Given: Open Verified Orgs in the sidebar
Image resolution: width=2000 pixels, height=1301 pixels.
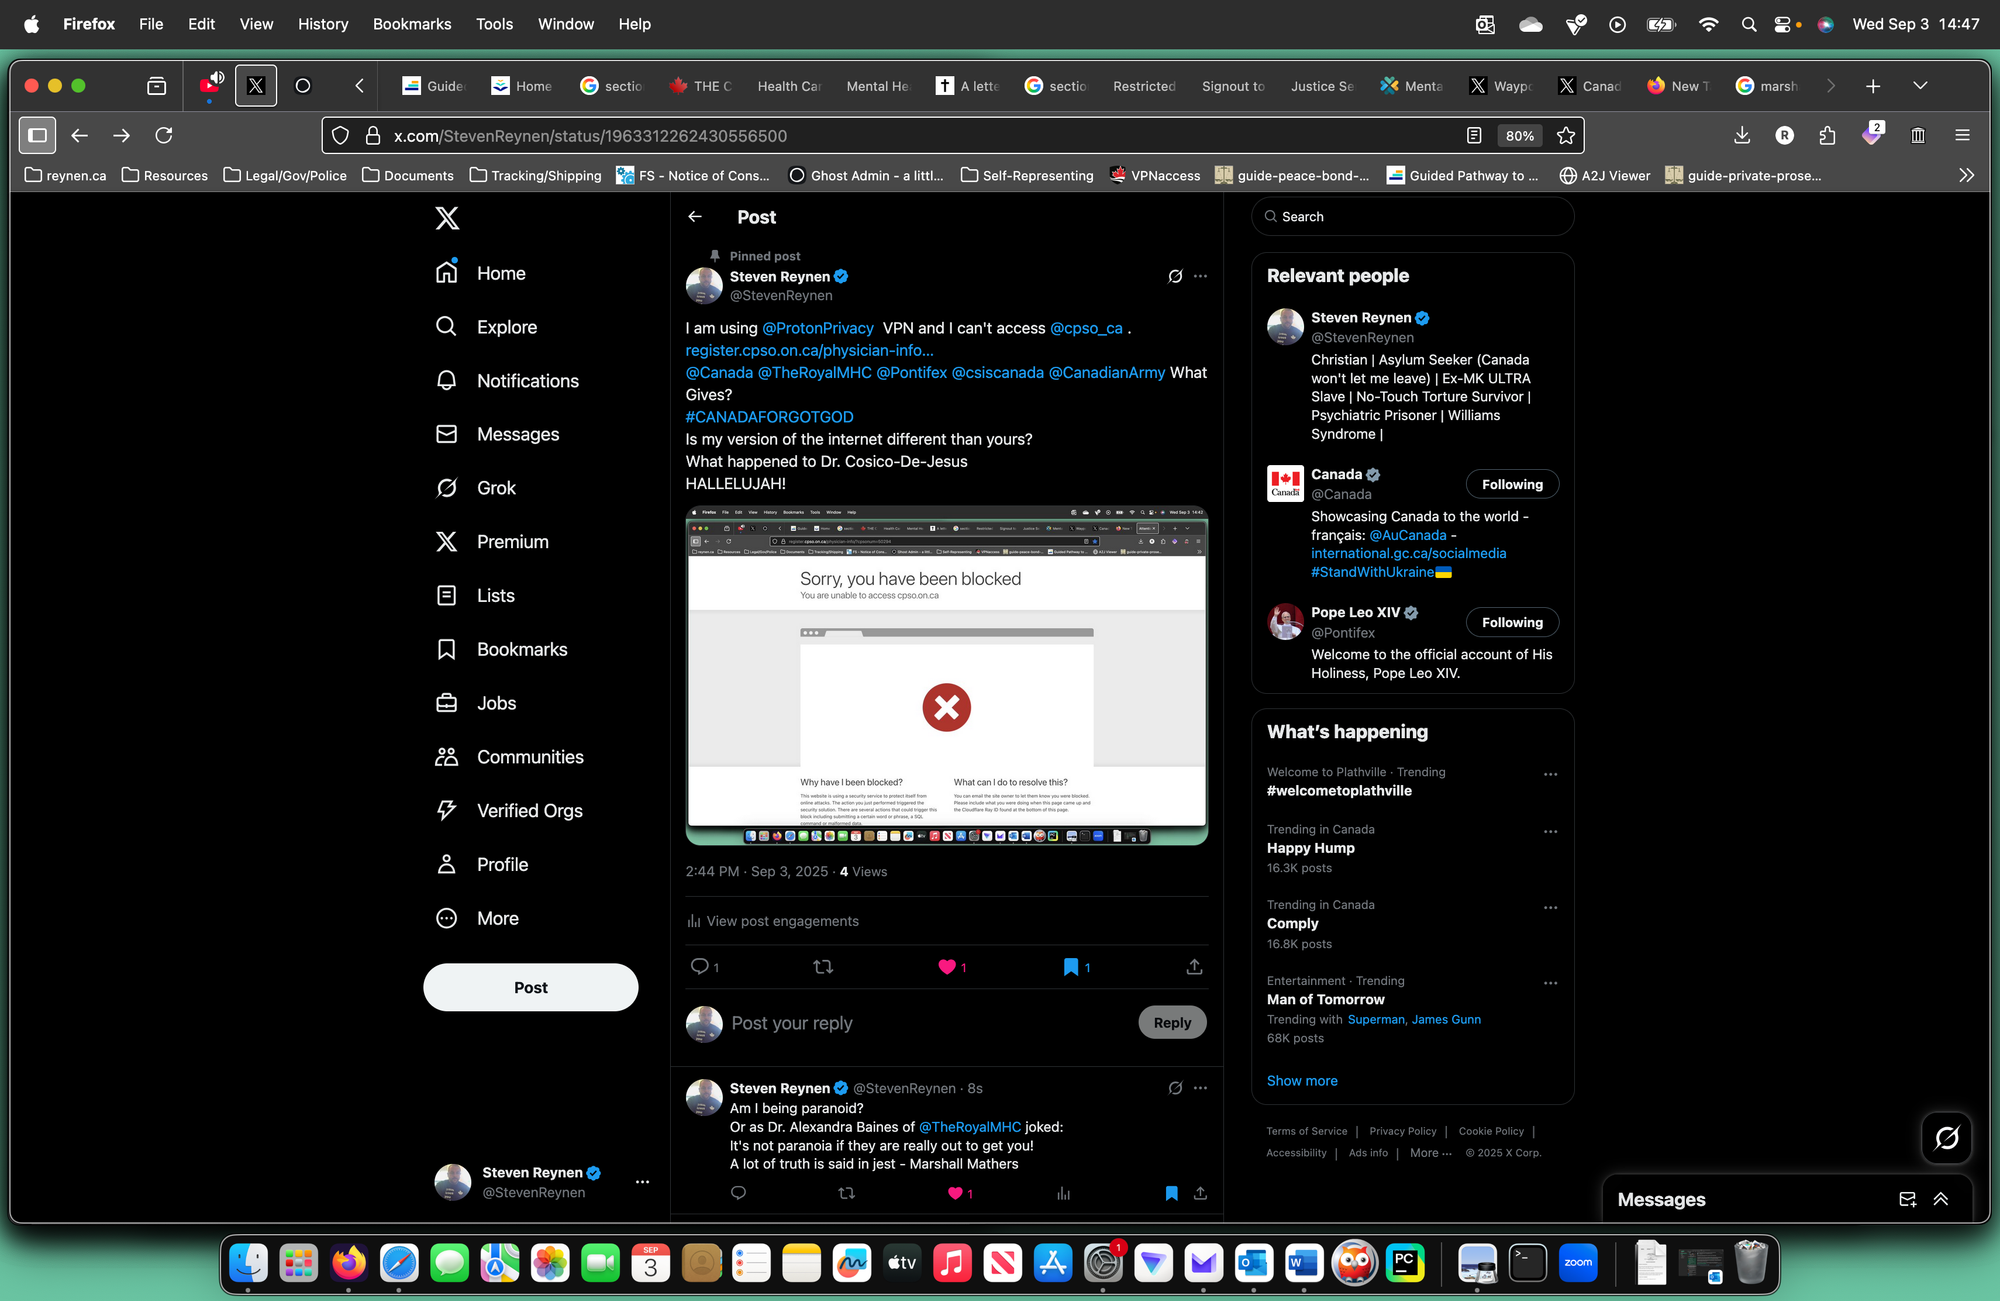Looking at the screenshot, I should coord(509,811).
